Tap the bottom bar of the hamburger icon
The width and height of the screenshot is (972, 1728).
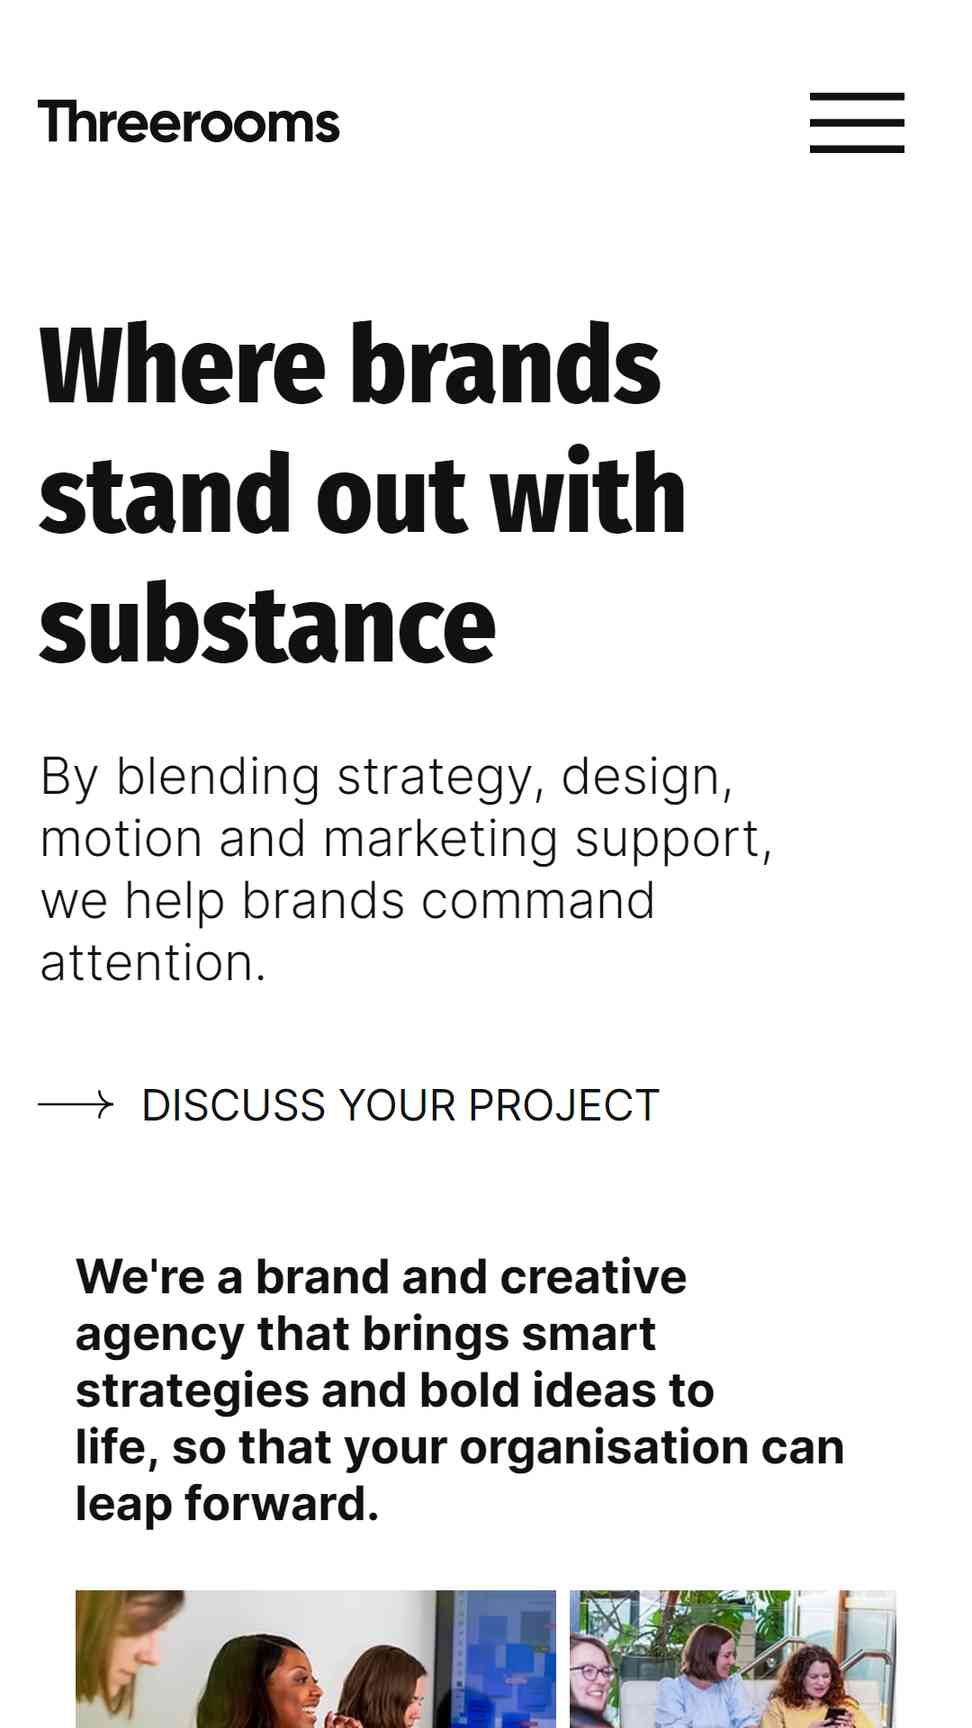coord(857,148)
